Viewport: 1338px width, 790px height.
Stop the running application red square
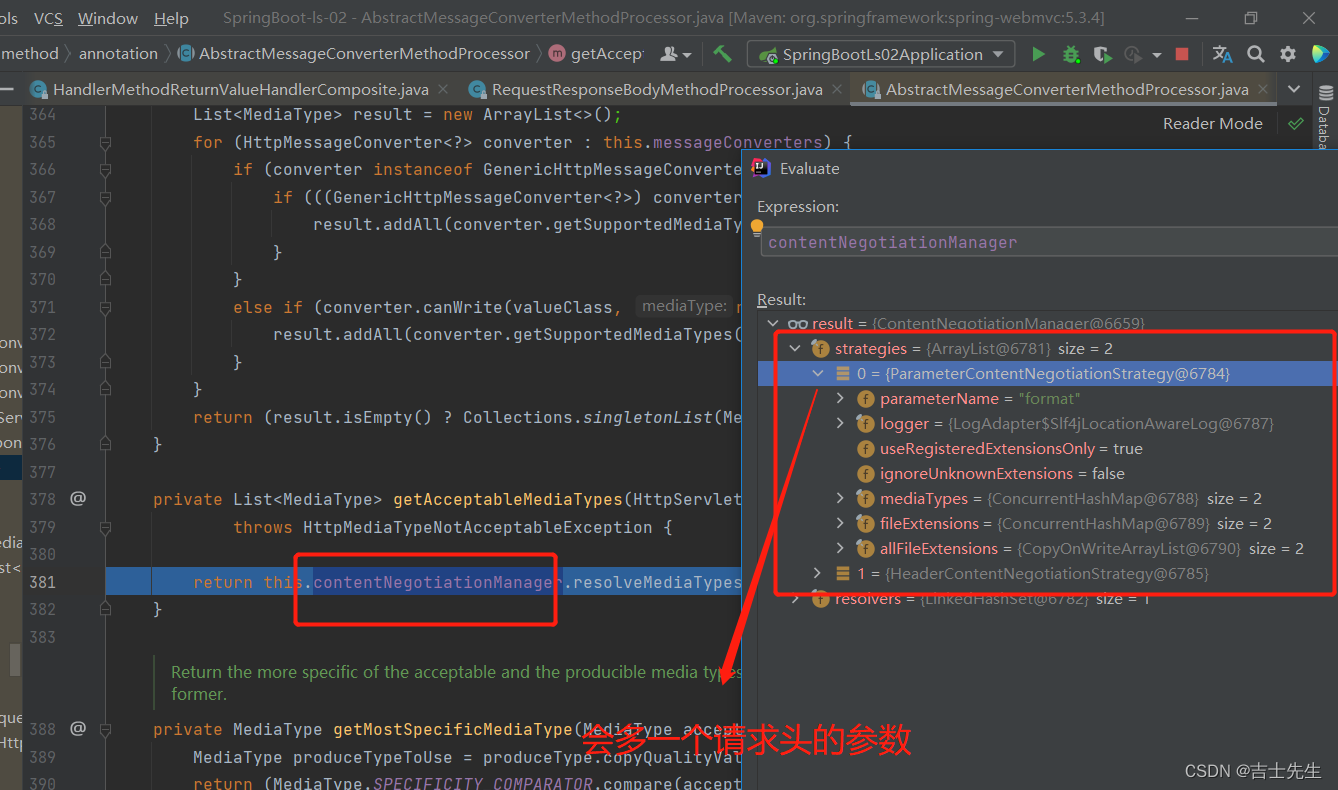pos(1182,54)
